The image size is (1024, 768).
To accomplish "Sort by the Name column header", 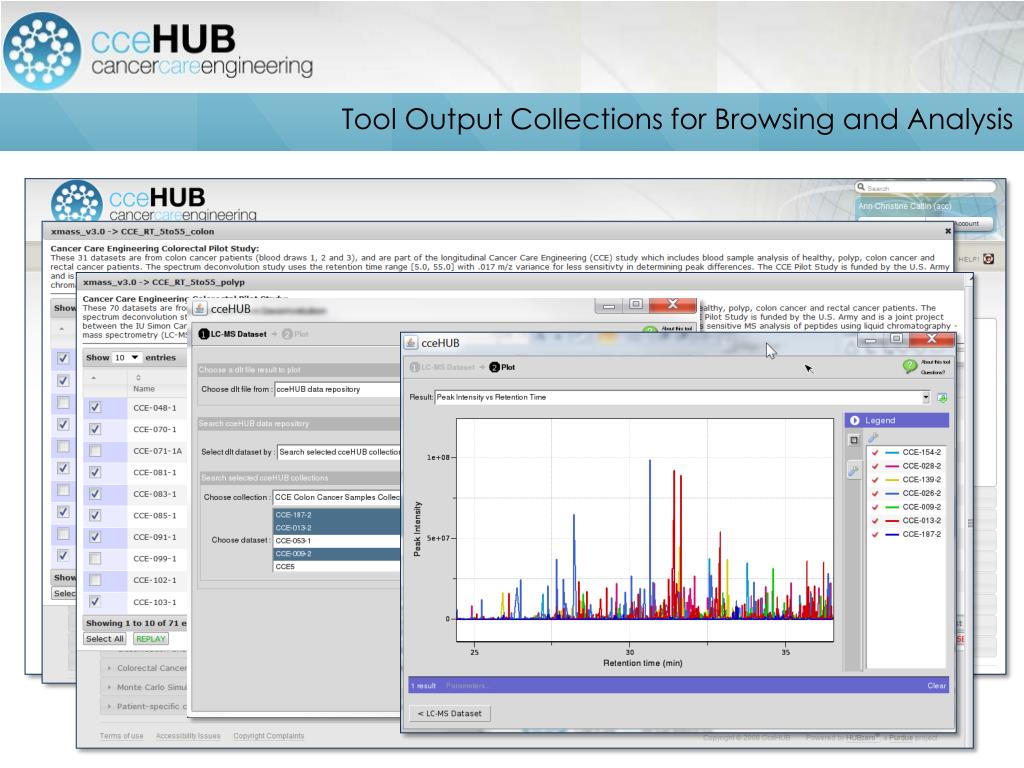I will 144,383.
